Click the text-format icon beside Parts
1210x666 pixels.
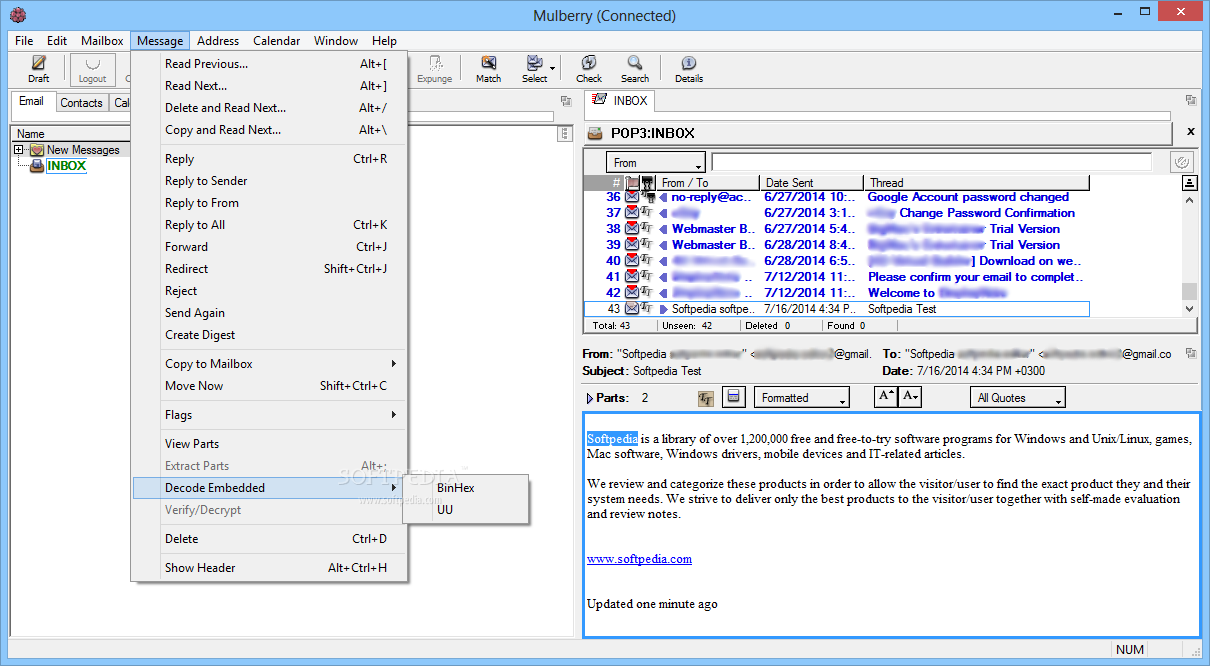[706, 398]
